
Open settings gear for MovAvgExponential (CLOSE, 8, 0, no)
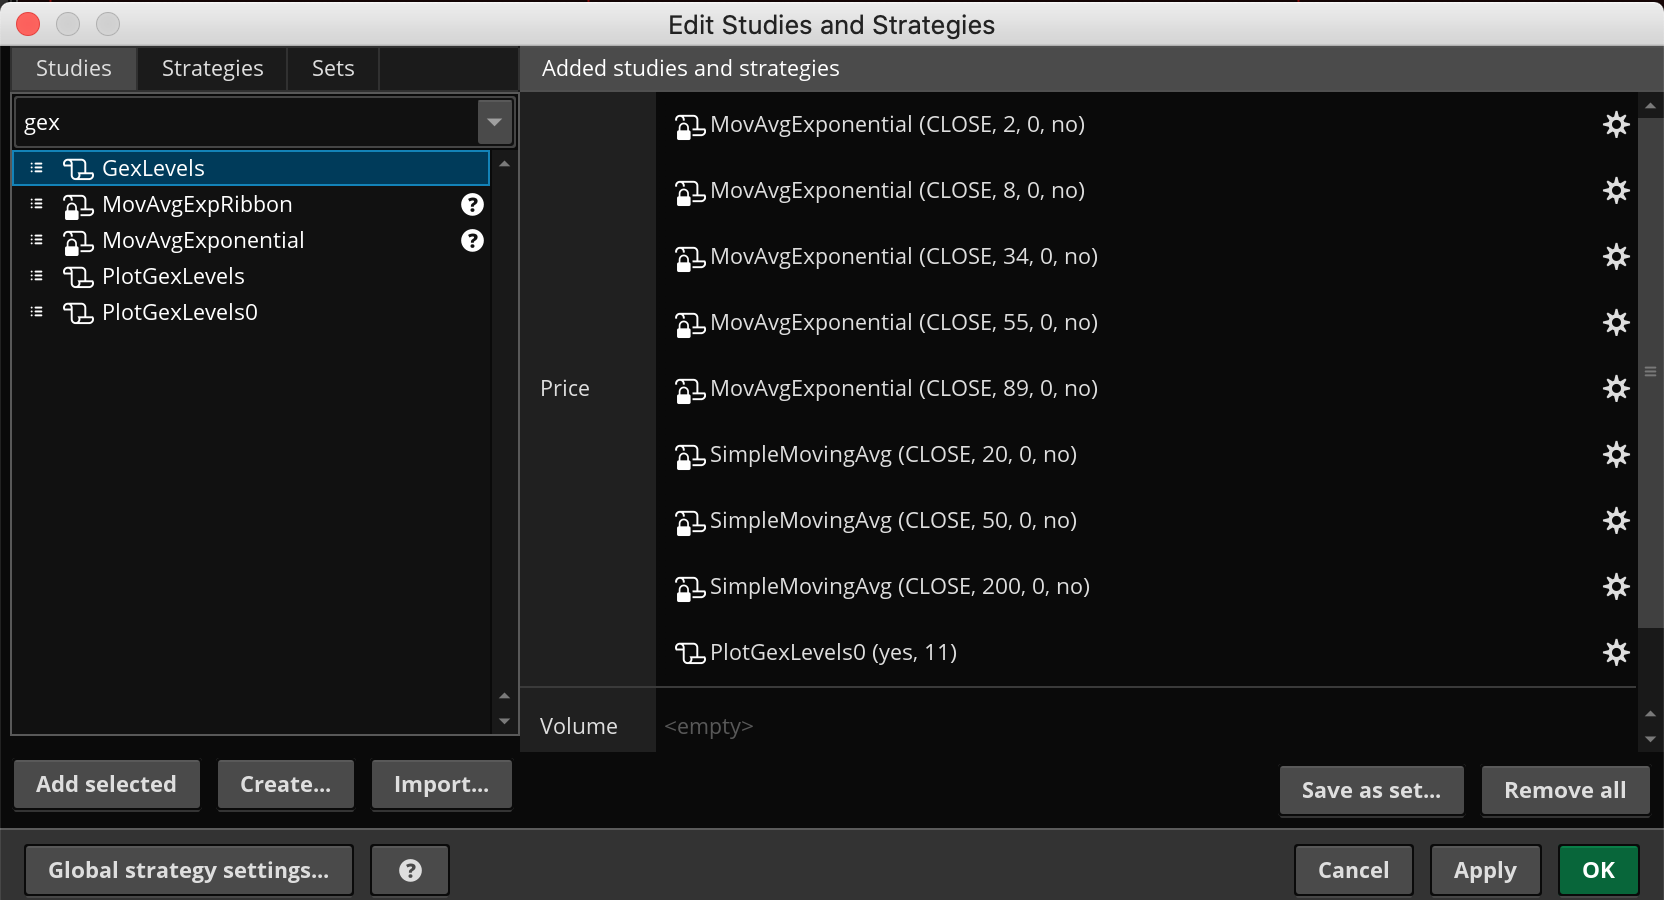tap(1616, 191)
